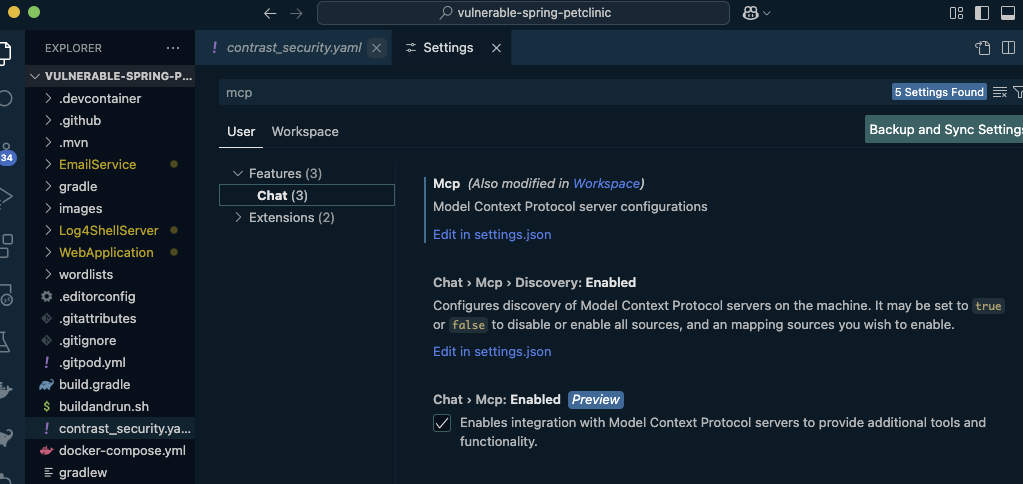Click Open Settings JSON icon
1023x484 pixels.
pos(983,48)
